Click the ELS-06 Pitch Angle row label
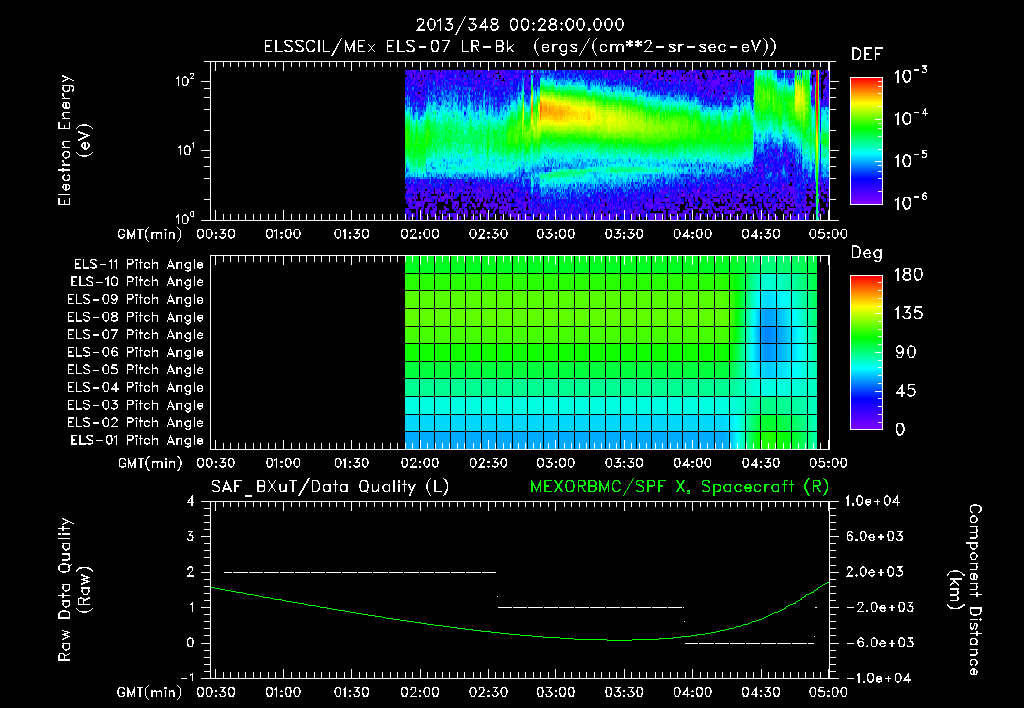This screenshot has height=708, width=1024. coord(135,353)
